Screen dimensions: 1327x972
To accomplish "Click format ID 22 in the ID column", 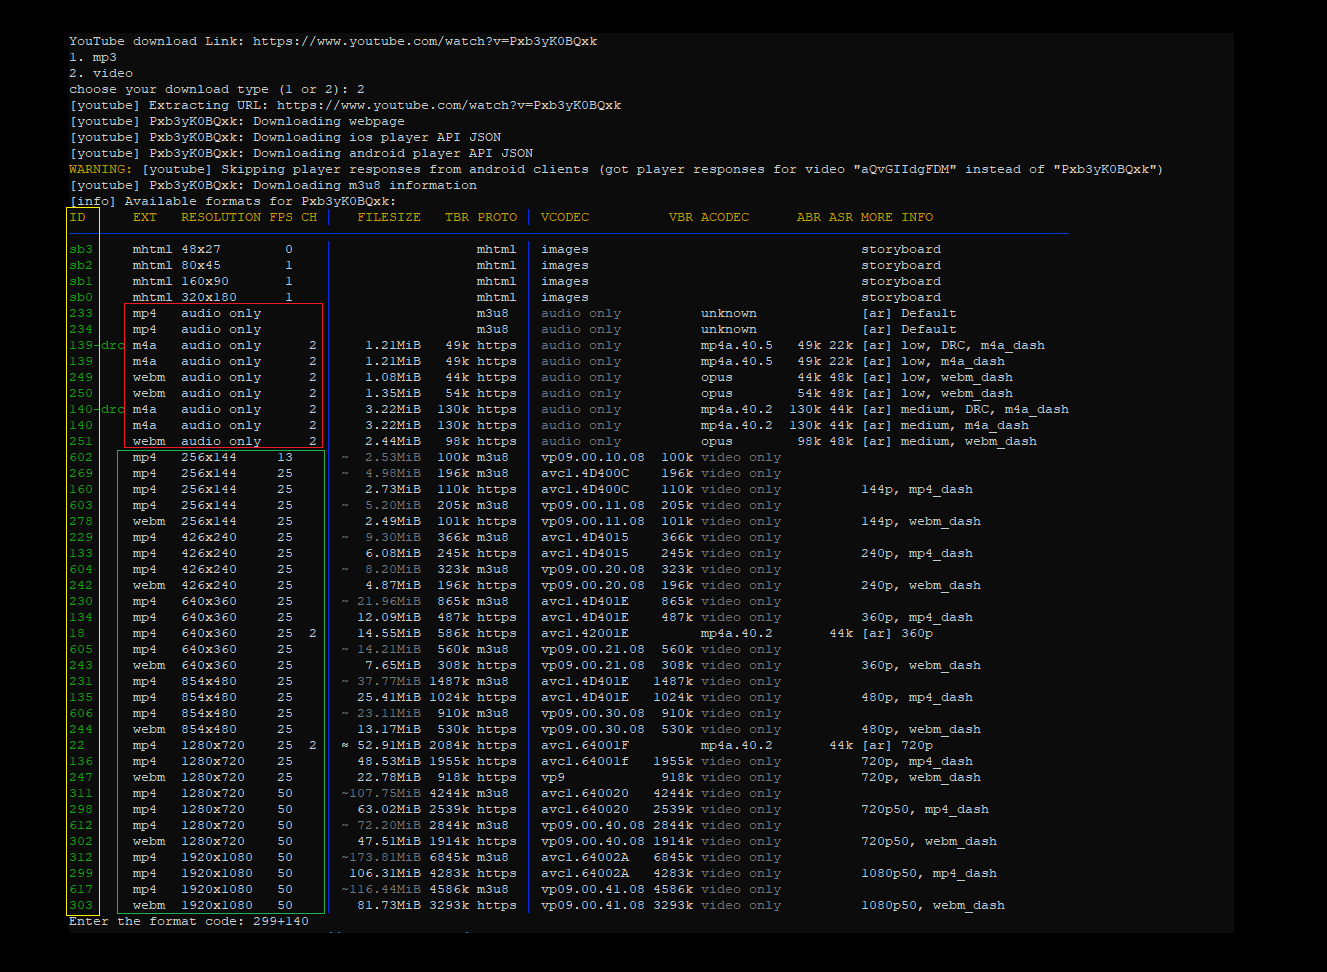I will (x=77, y=745).
